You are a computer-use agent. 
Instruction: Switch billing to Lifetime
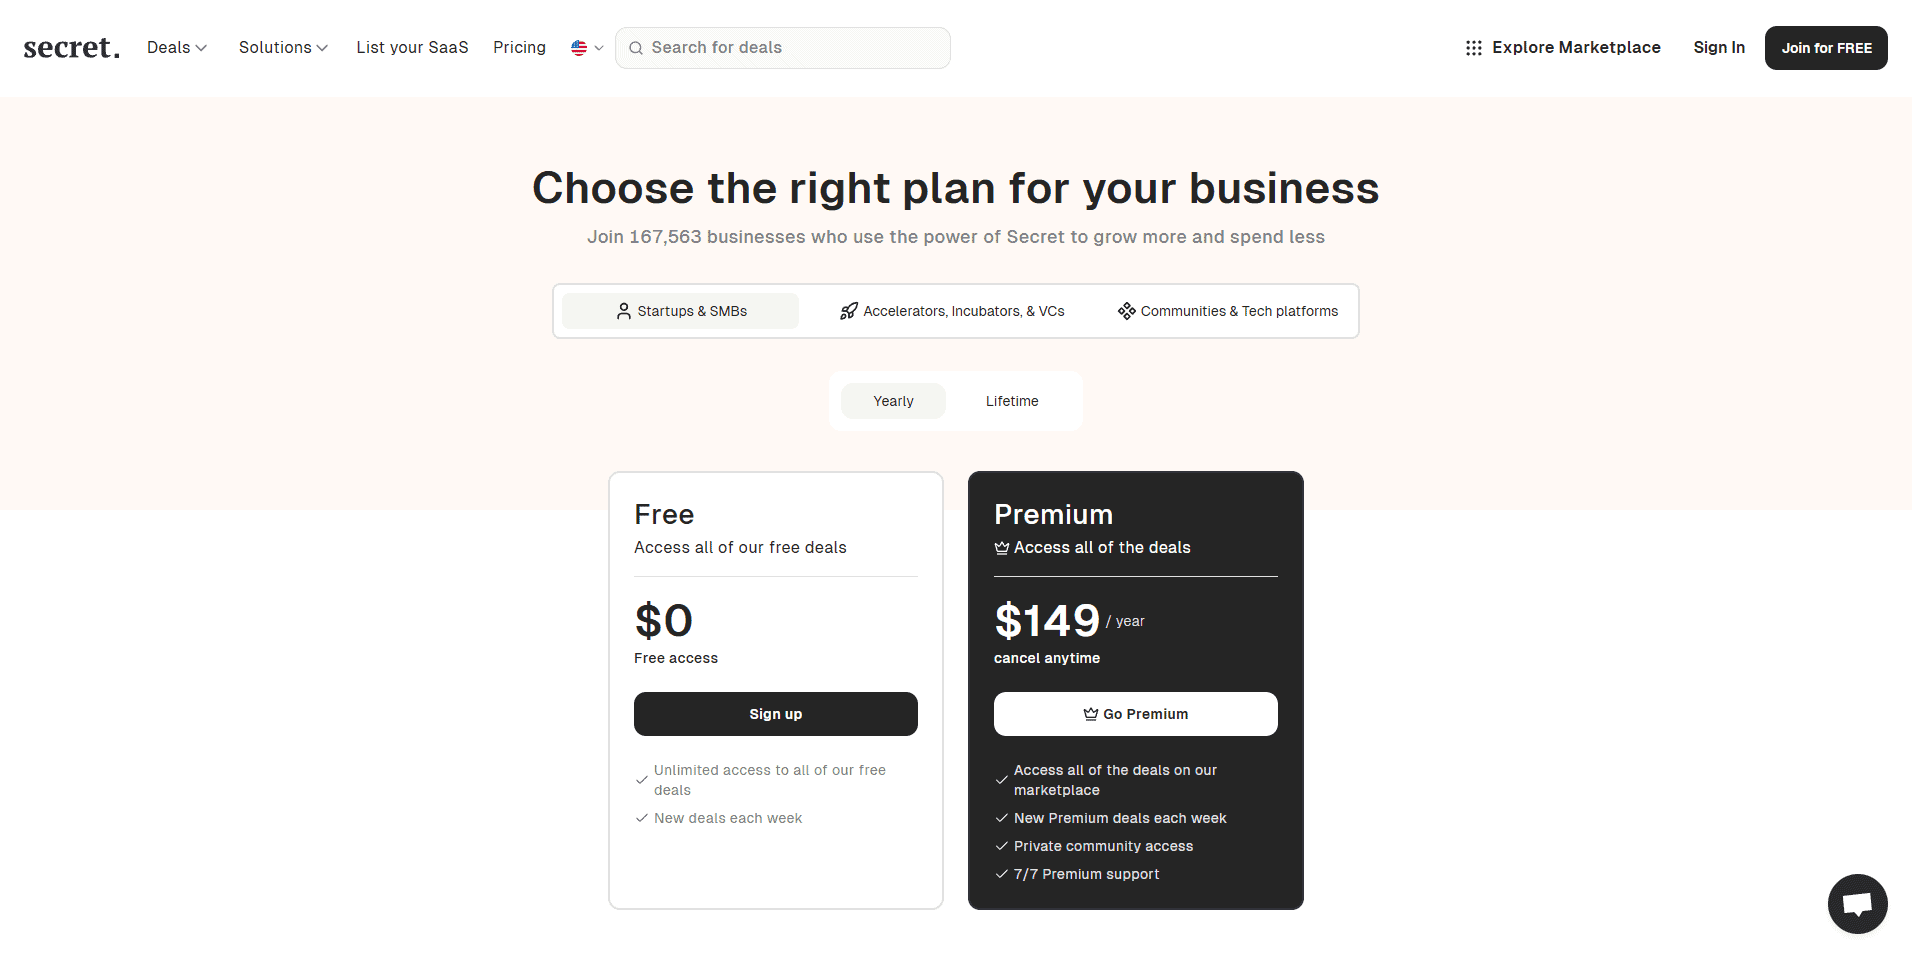click(1012, 401)
